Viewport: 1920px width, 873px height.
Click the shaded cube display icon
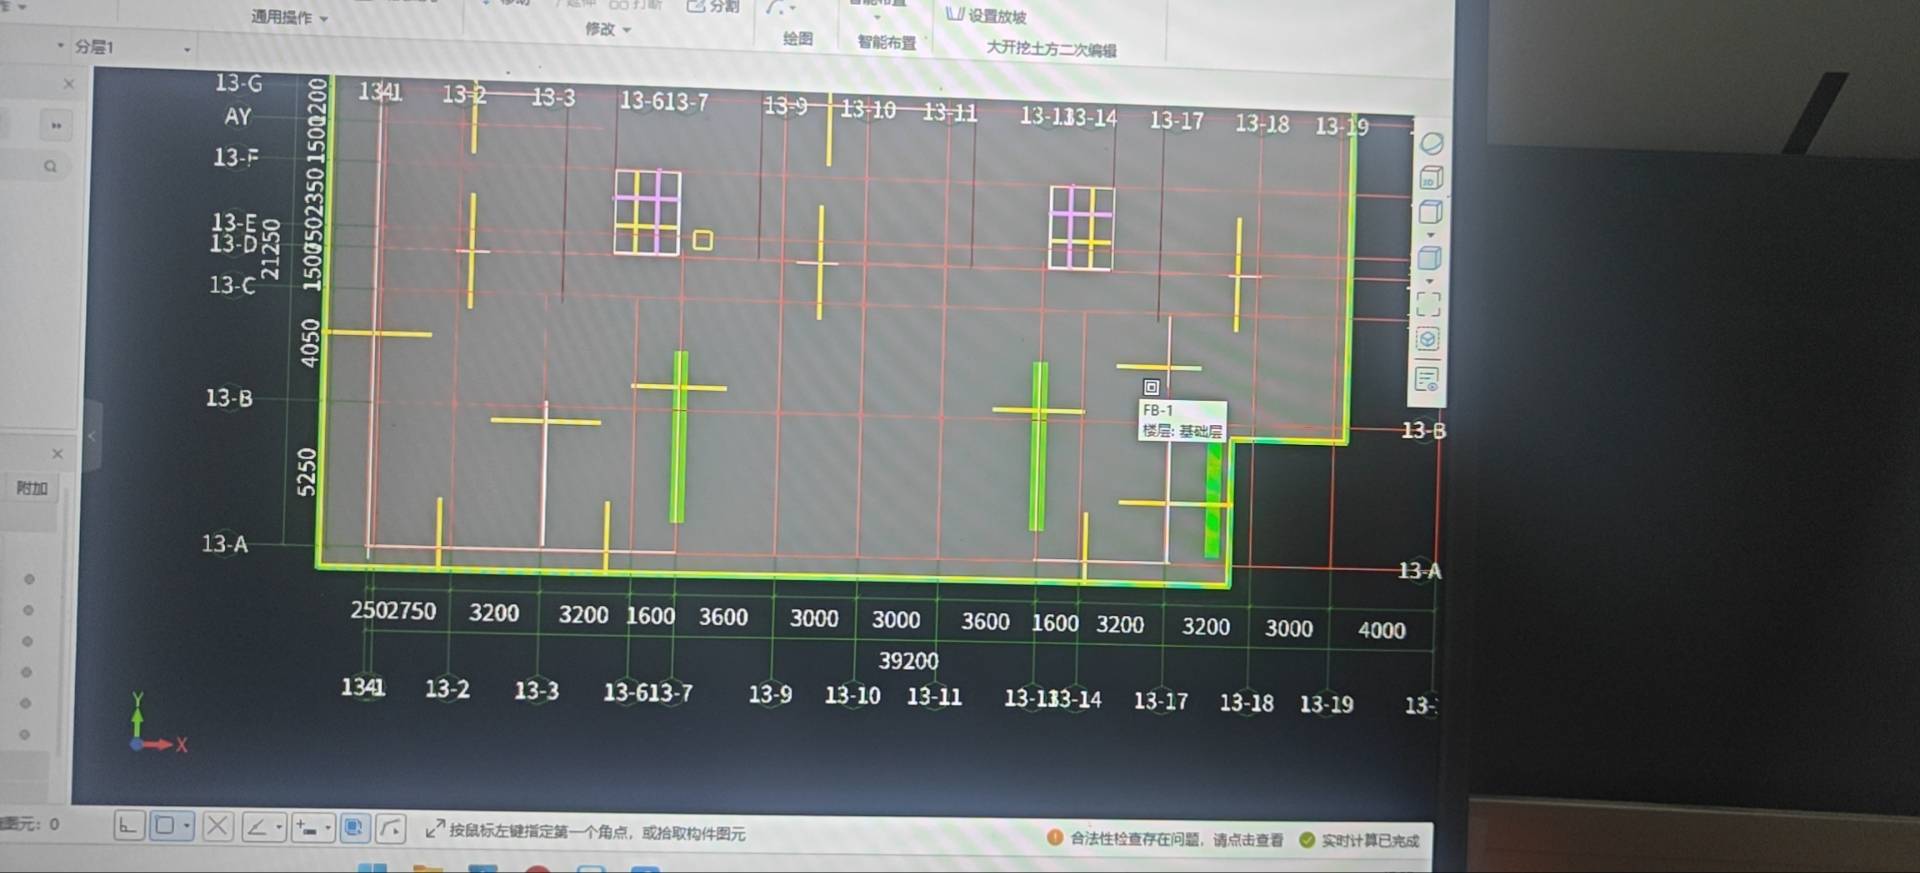(x=1430, y=258)
